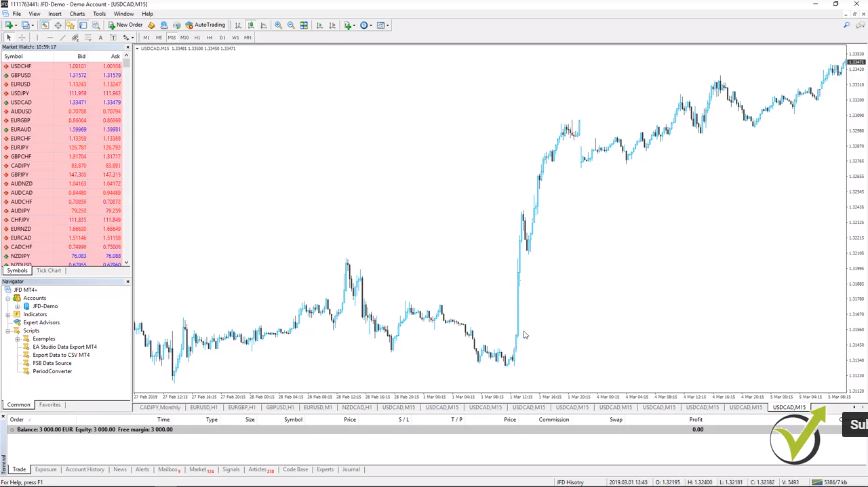
Task: Open the Profiles toolbar icon
Action: click(x=25, y=25)
